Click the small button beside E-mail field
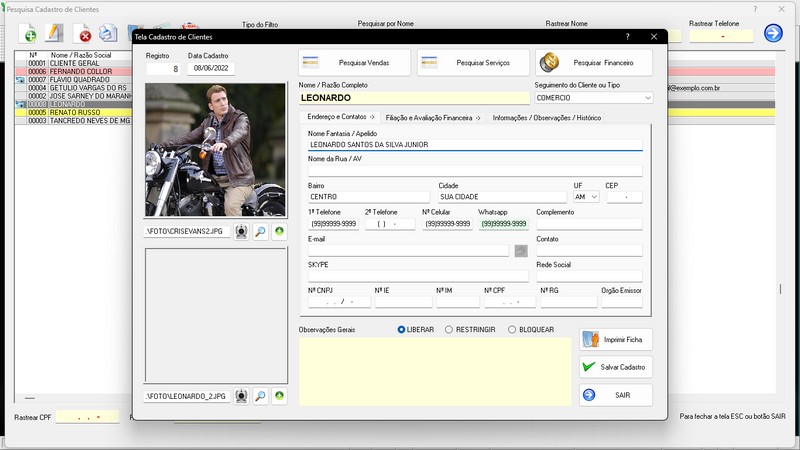Screen dimensions: 800x450 point(521,251)
